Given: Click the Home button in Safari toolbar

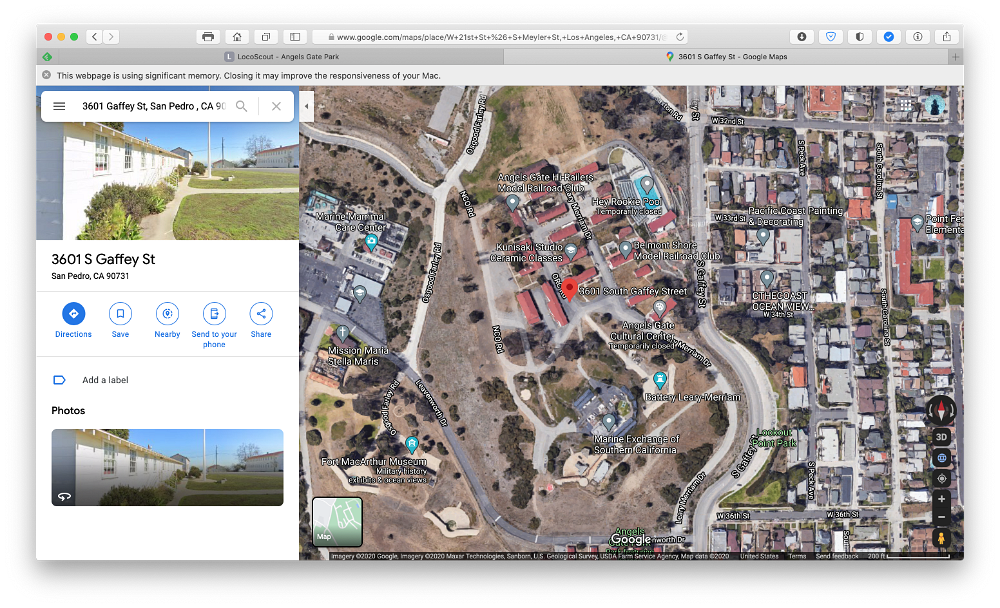Looking at the screenshot, I should [x=237, y=37].
